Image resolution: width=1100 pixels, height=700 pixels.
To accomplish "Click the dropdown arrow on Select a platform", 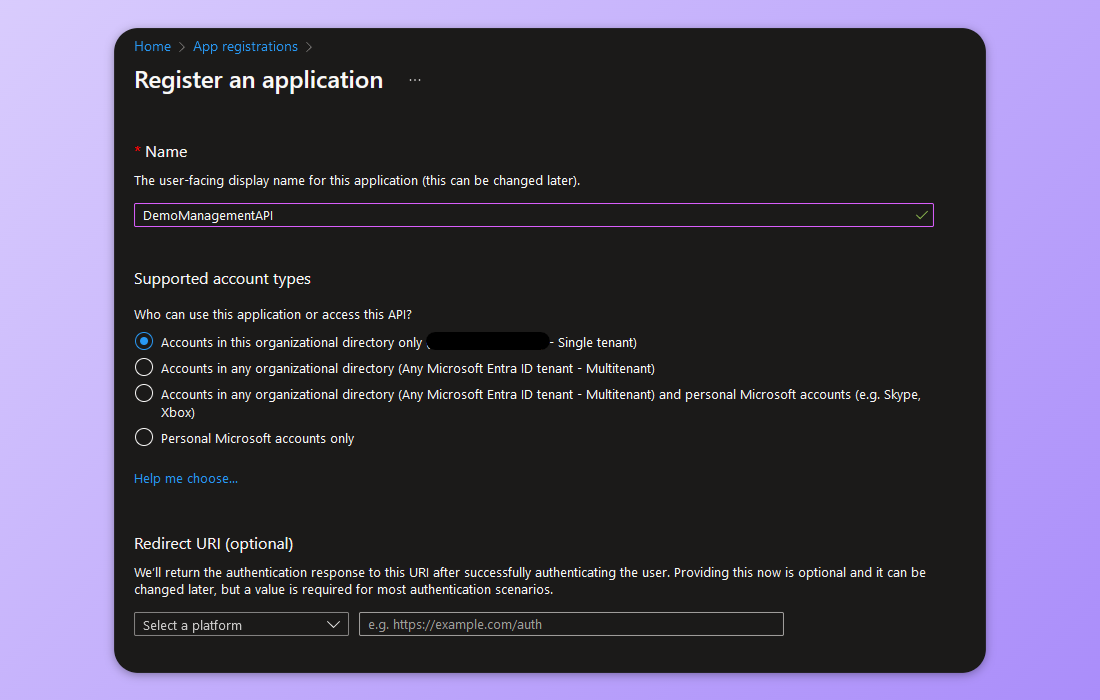I will [x=333, y=623].
